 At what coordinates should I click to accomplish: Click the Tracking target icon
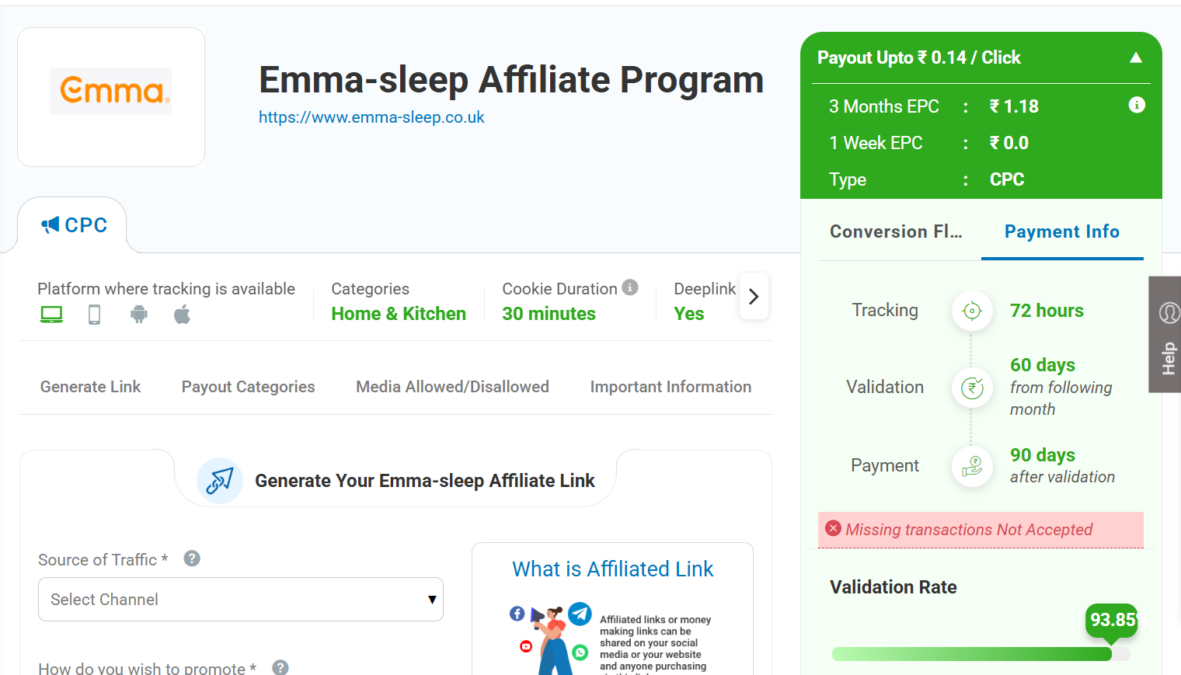pyautogui.click(x=972, y=311)
